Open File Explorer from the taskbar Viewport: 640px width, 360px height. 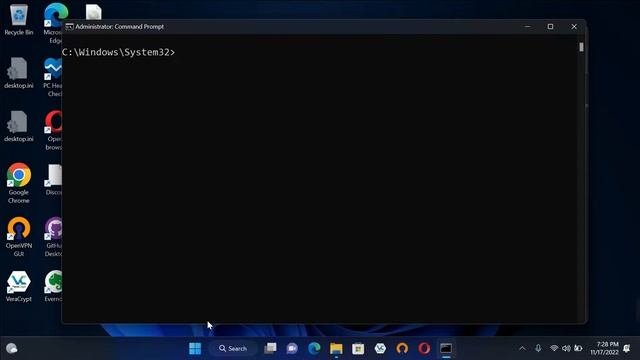click(336, 348)
